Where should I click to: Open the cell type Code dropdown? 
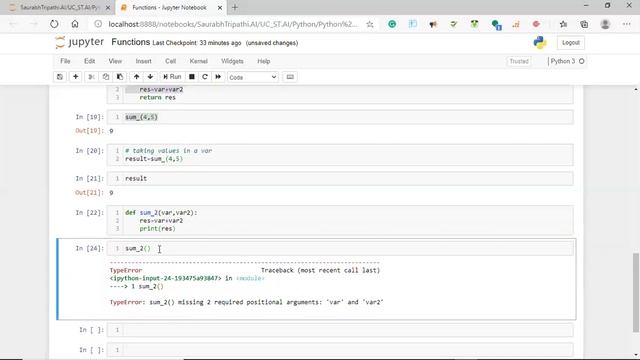tap(253, 77)
